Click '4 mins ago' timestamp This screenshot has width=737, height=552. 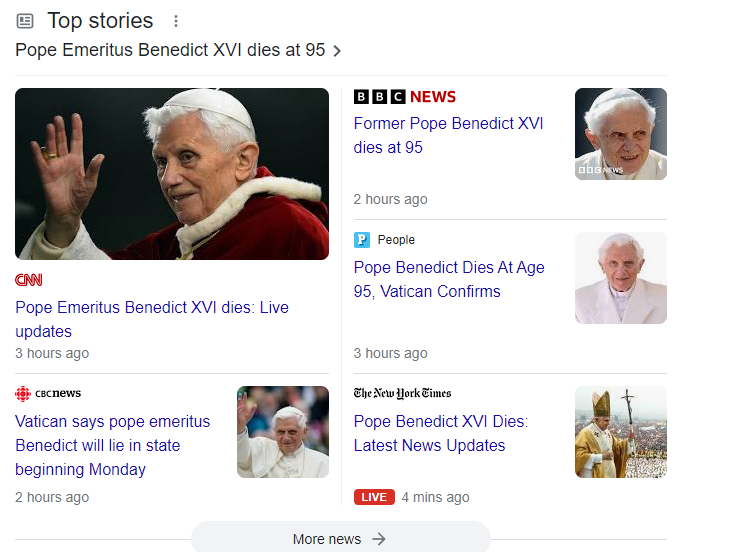point(435,497)
